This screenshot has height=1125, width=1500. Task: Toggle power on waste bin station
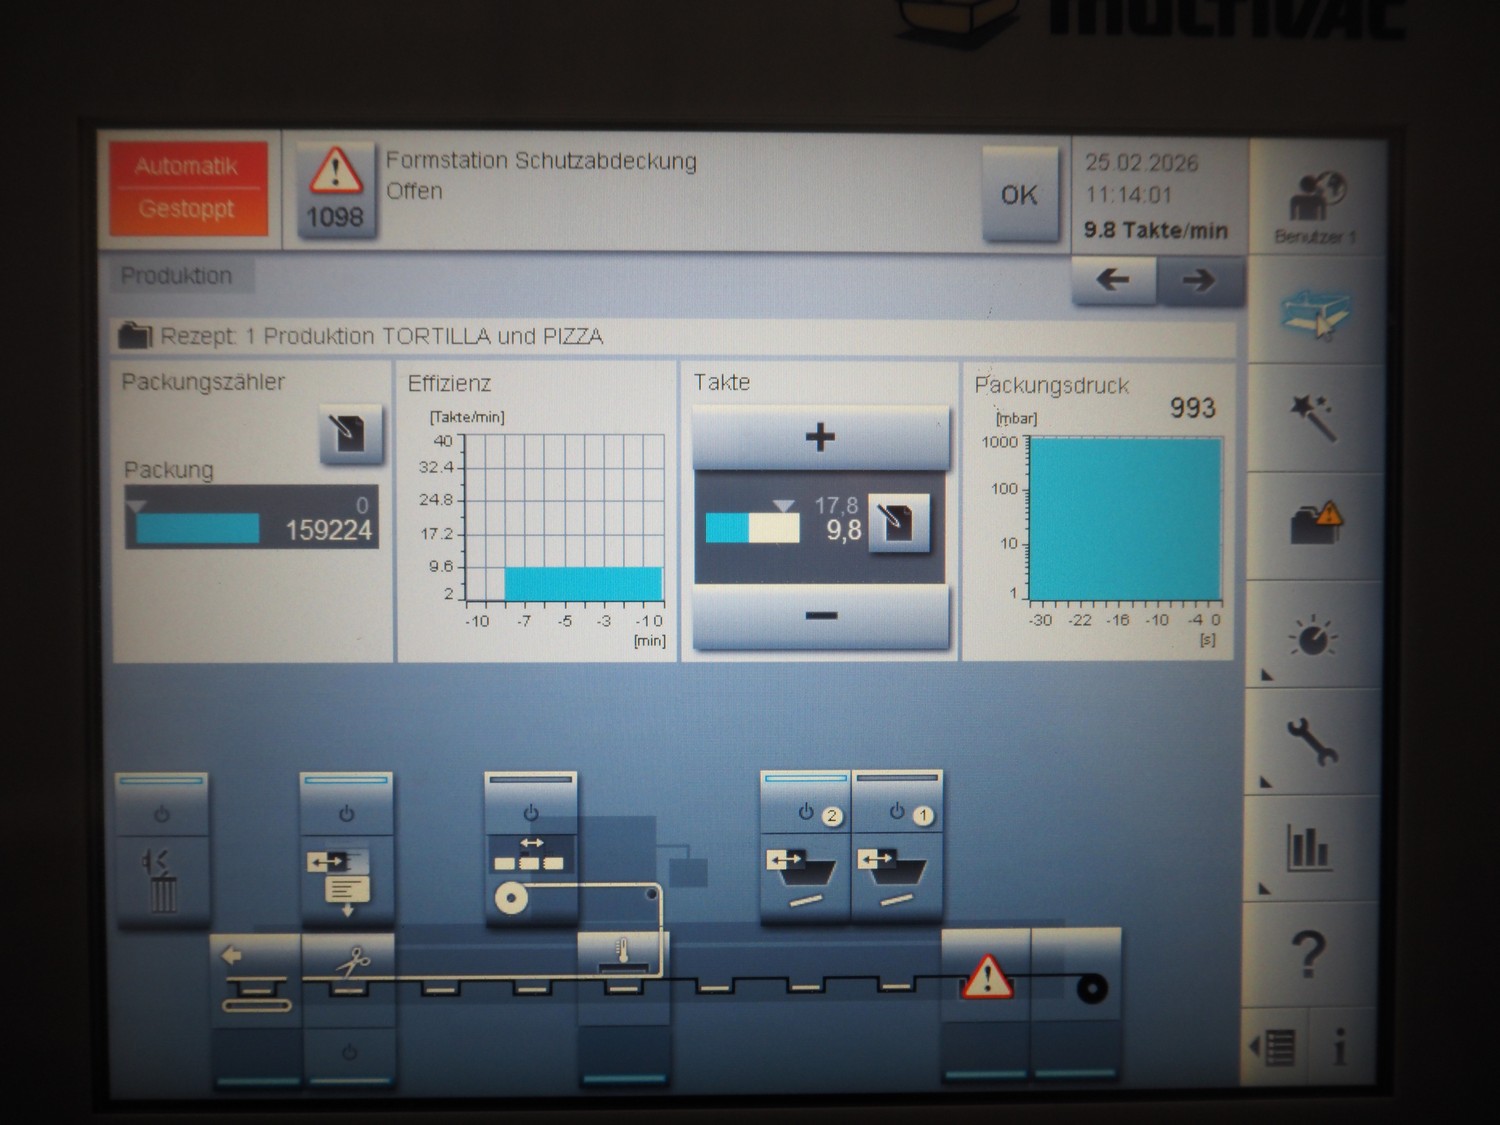click(162, 814)
